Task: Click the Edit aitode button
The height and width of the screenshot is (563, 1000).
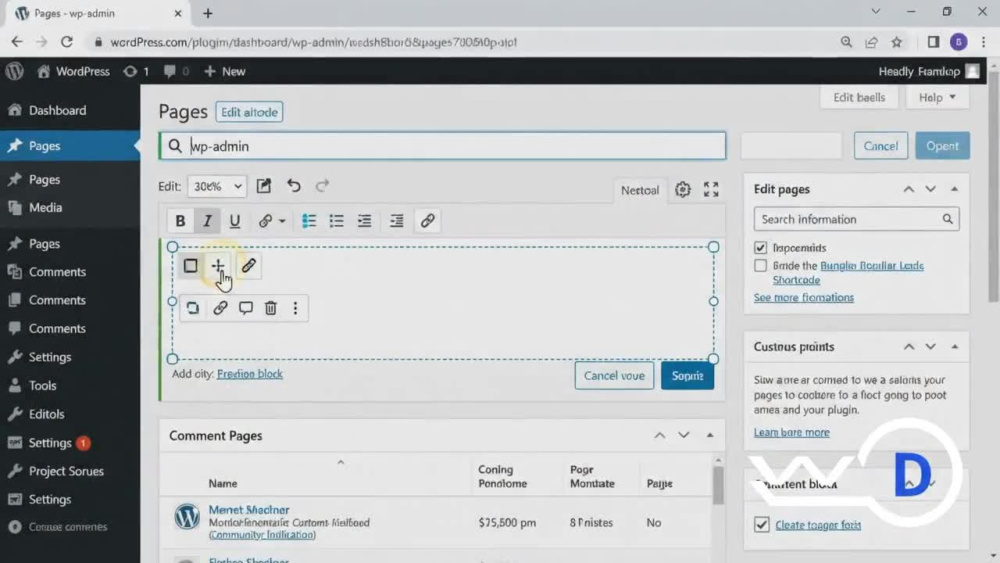Action: 249,112
